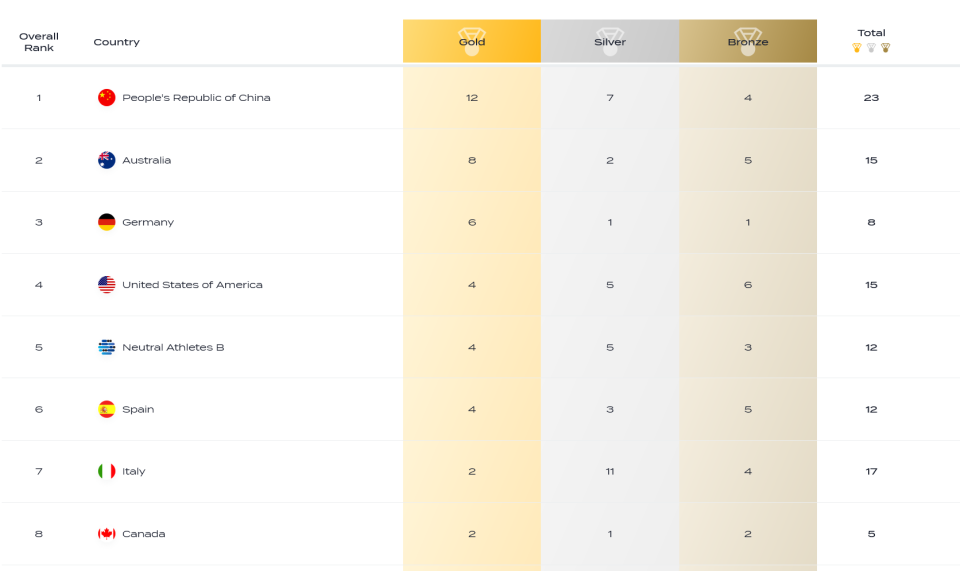Click the Country column header

[116, 42]
